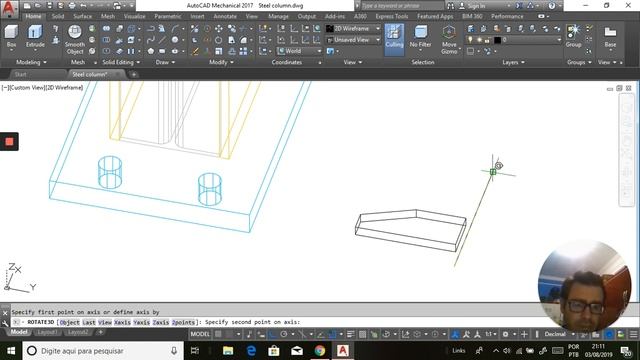Toggle the layer light bulb on/off

pyautogui.click(x=470, y=40)
